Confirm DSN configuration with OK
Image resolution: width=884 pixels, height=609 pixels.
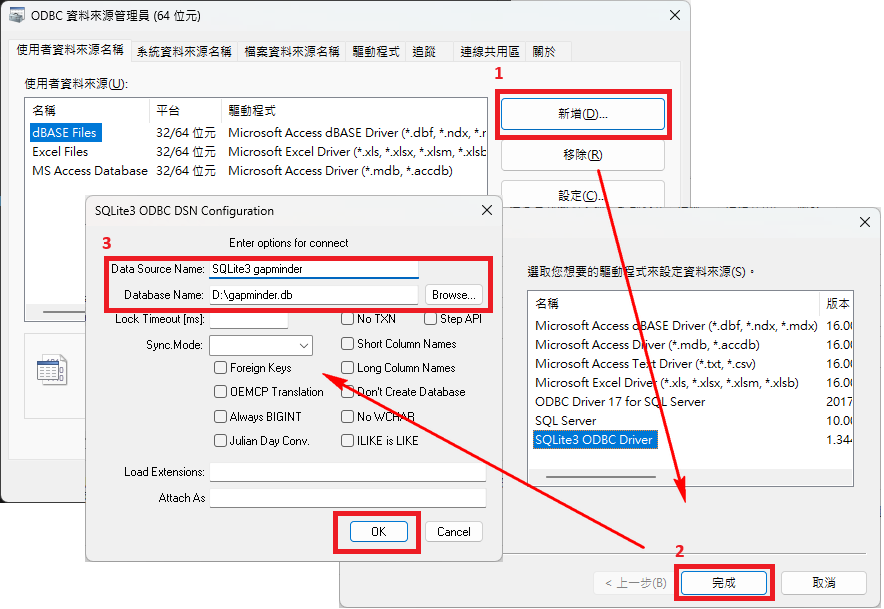point(379,532)
